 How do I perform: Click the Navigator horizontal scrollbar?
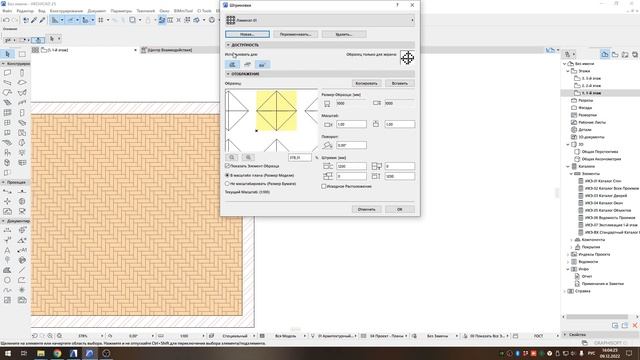(x=597, y=317)
